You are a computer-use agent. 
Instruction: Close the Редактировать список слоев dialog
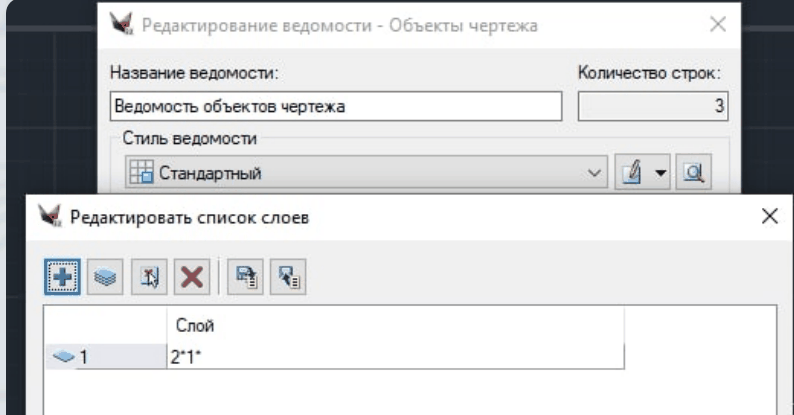click(x=769, y=217)
